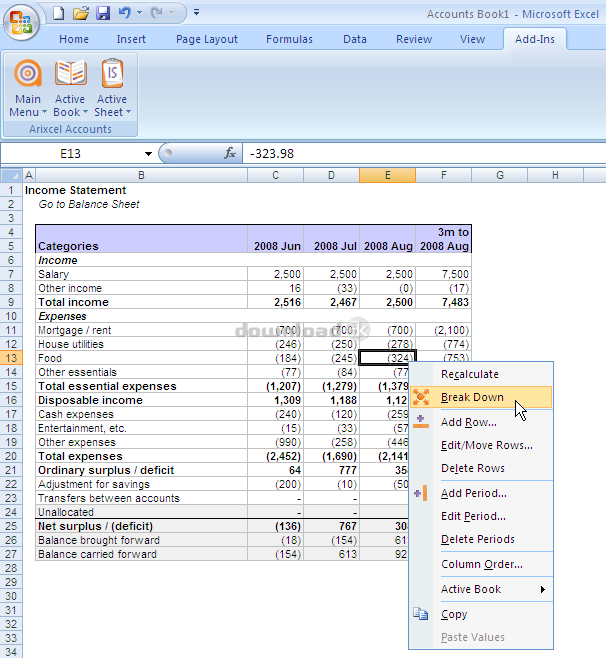The image size is (606, 658).
Task: Select Total expenses label cell
Action: 142,456
